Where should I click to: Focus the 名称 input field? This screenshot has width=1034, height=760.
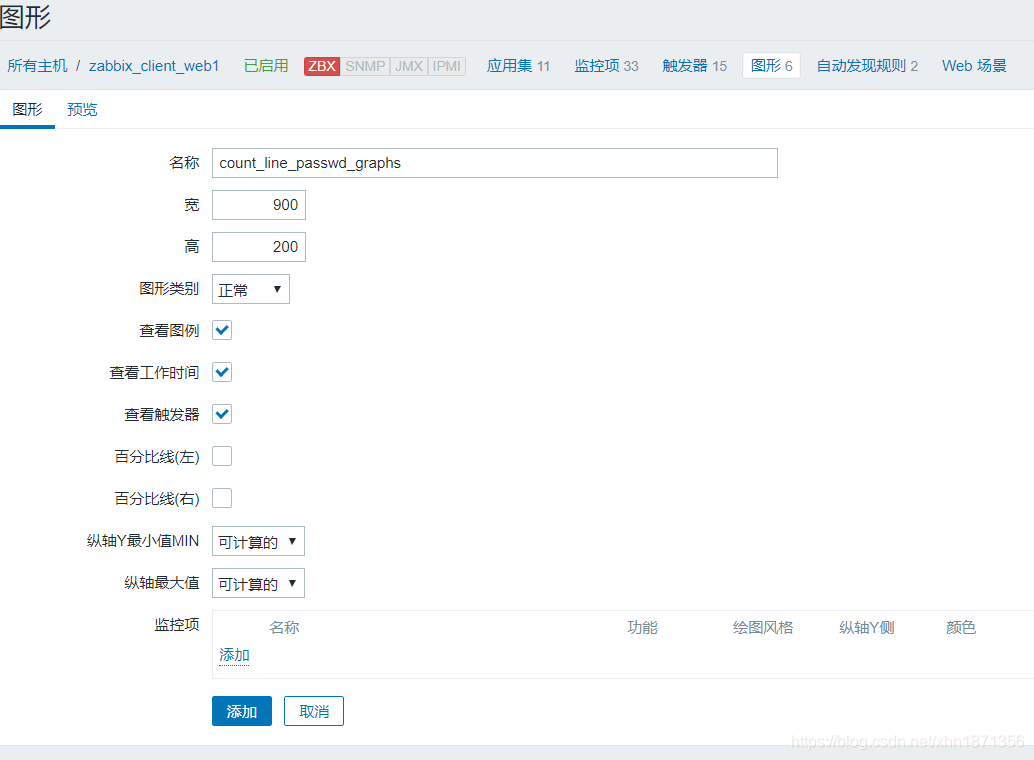pos(495,163)
